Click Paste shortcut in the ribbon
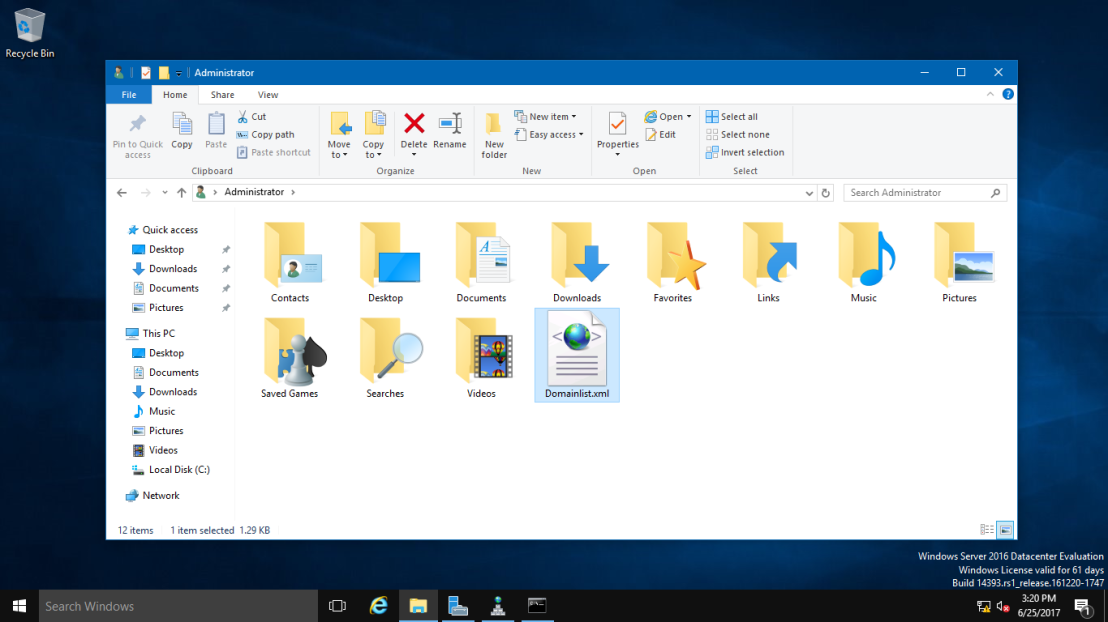This screenshot has width=1108, height=622. [x=273, y=152]
